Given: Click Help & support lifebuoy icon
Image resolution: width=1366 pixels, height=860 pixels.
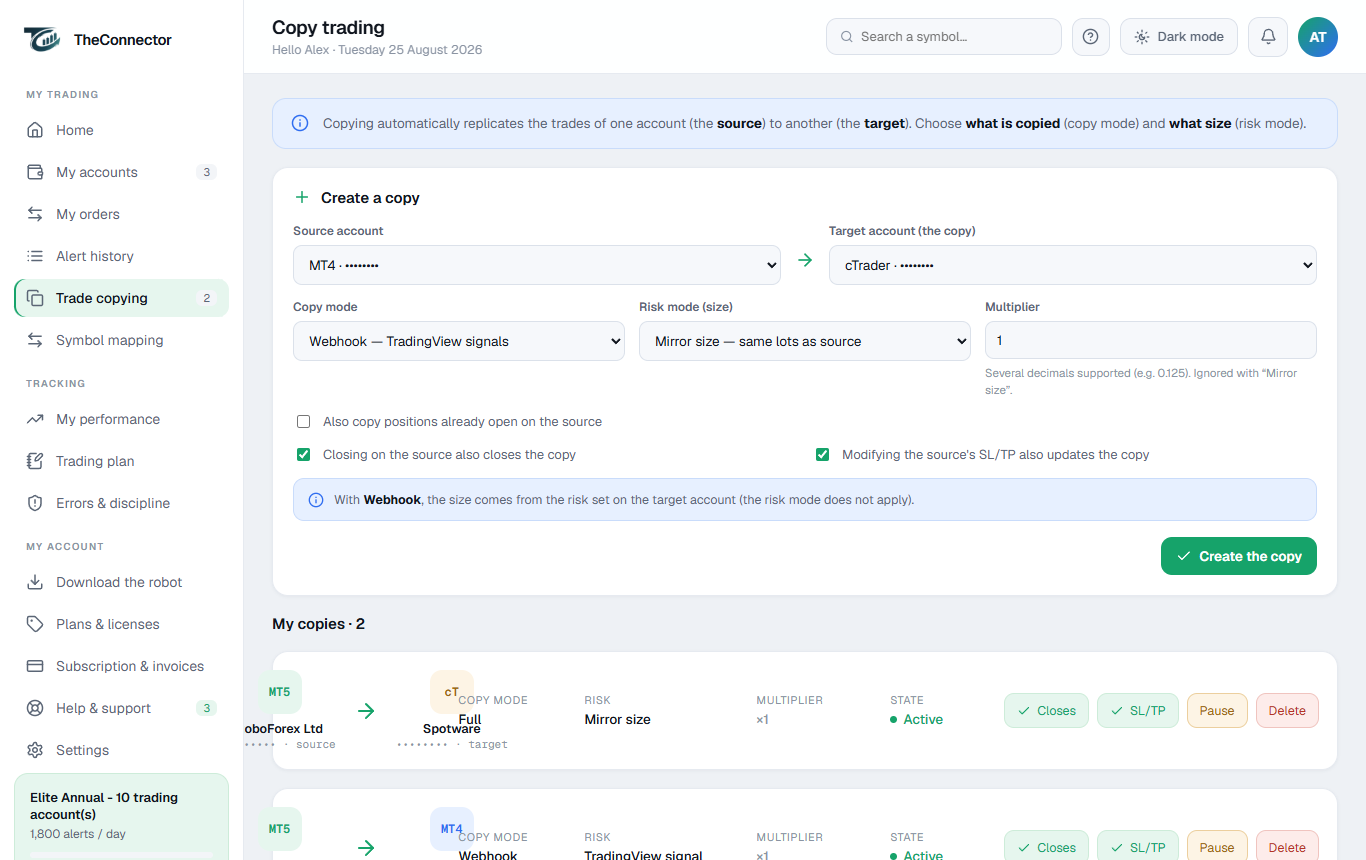Looking at the screenshot, I should pyautogui.click(x=35, y=708).
